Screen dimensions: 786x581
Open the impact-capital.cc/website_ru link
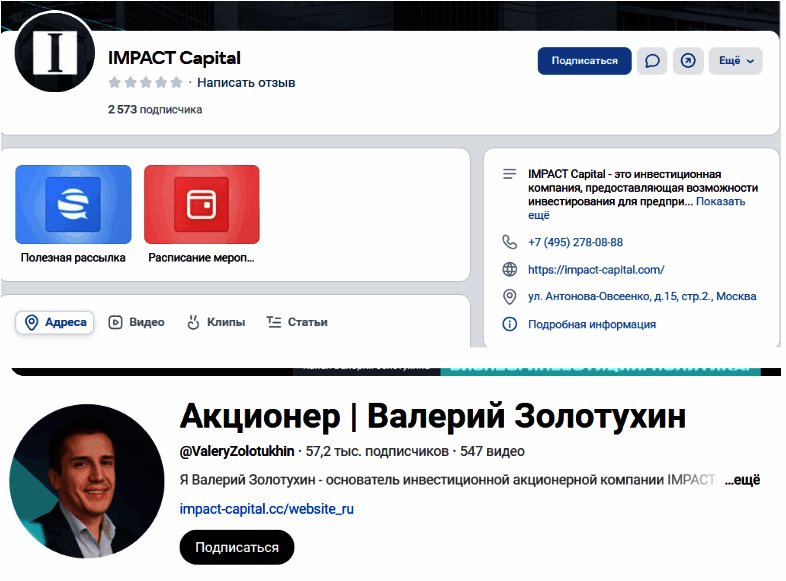pyautogui.click(x=267, y=509)
